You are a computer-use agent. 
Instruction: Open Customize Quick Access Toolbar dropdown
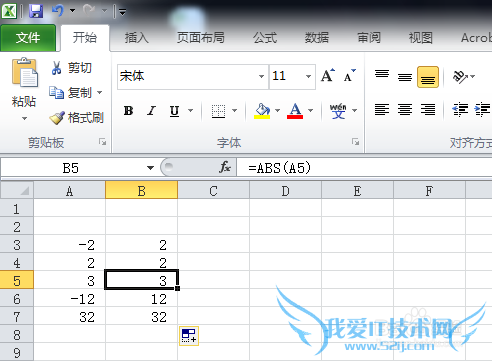coord(122,12)
